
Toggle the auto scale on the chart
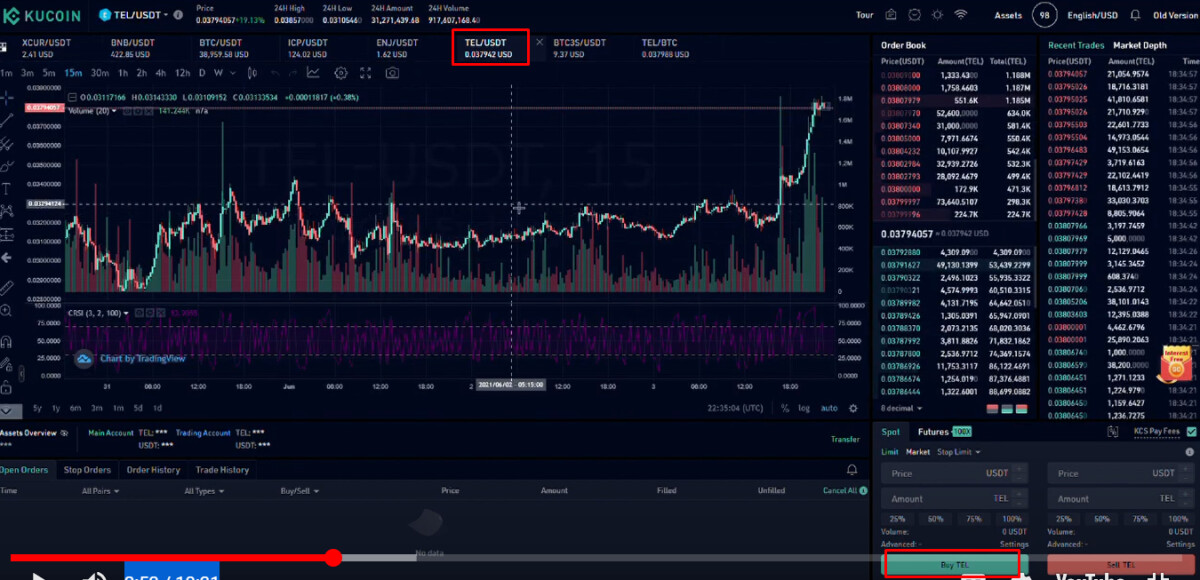coord(829,408)
